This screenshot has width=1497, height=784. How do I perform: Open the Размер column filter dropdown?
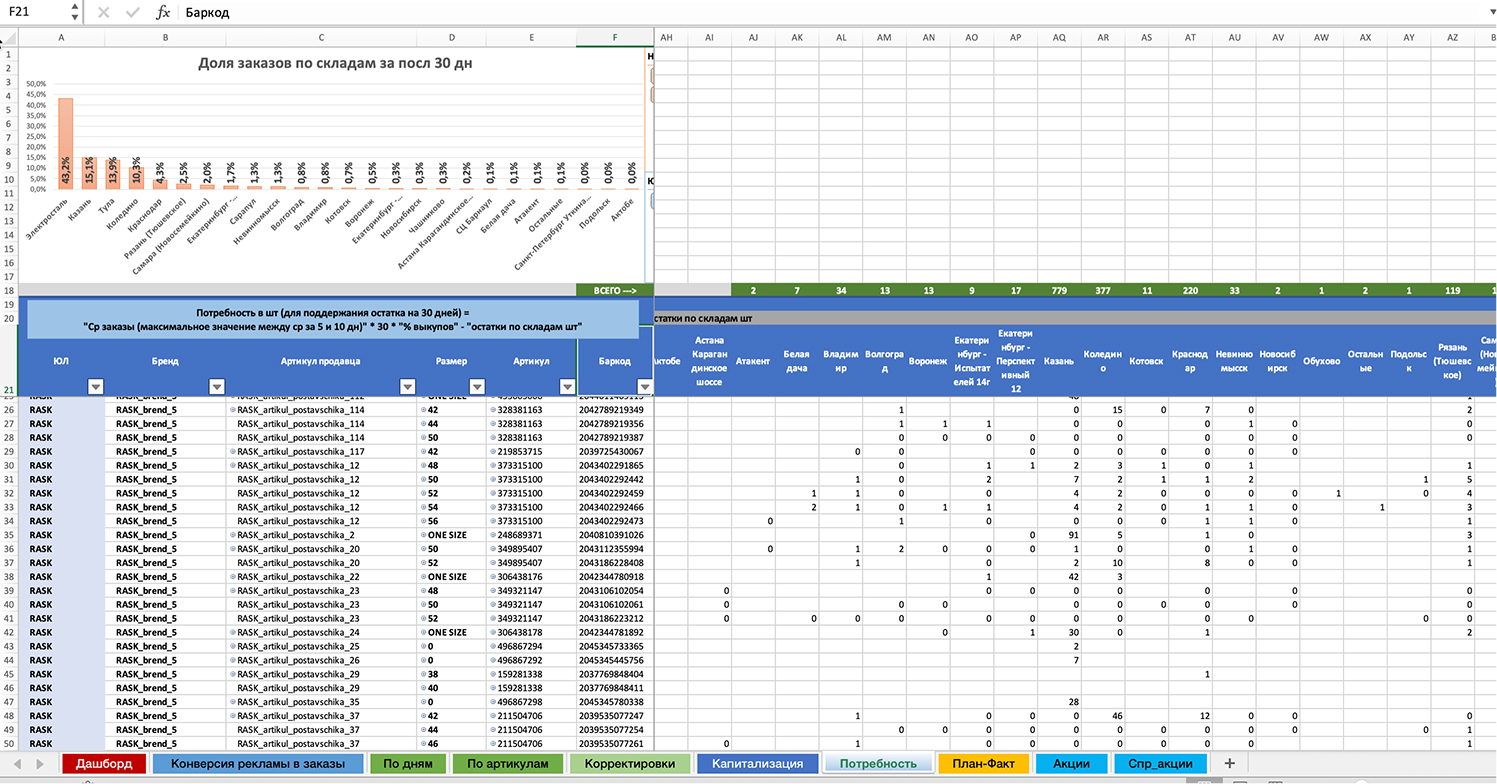tap(476, 387)
